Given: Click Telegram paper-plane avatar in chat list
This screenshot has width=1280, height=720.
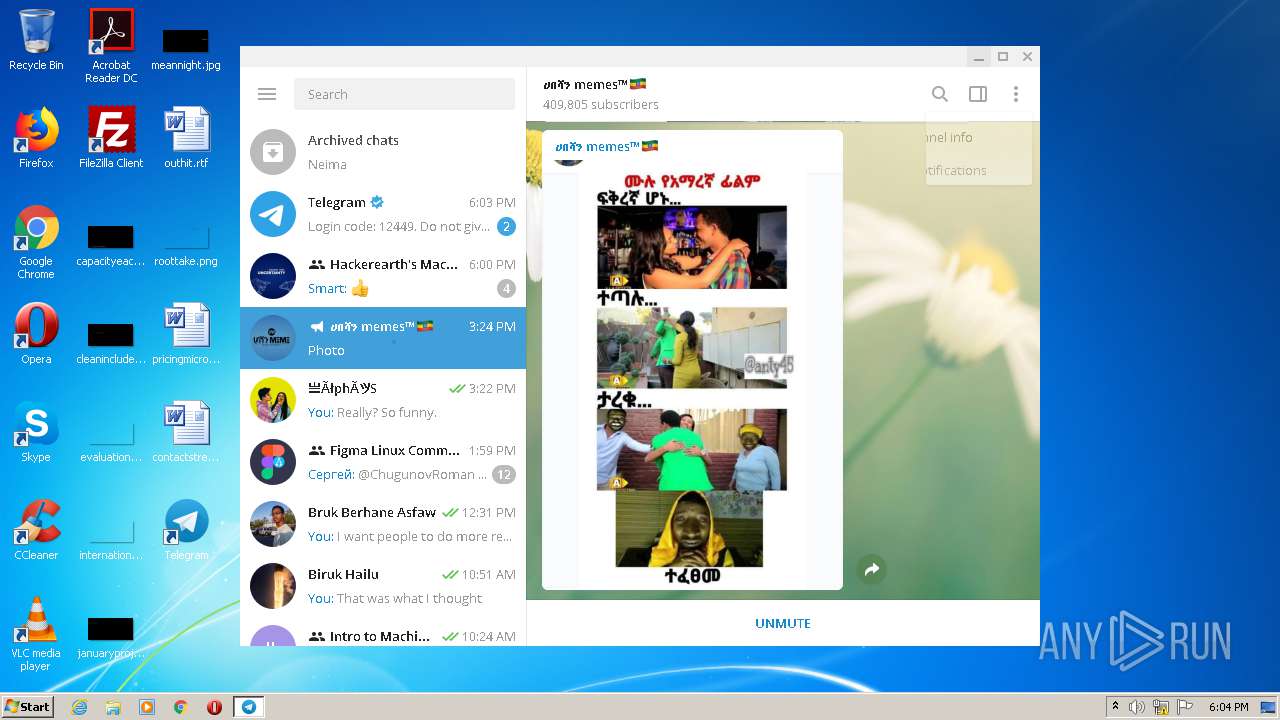Looking at the screenshot, I should tap(273, 214).
